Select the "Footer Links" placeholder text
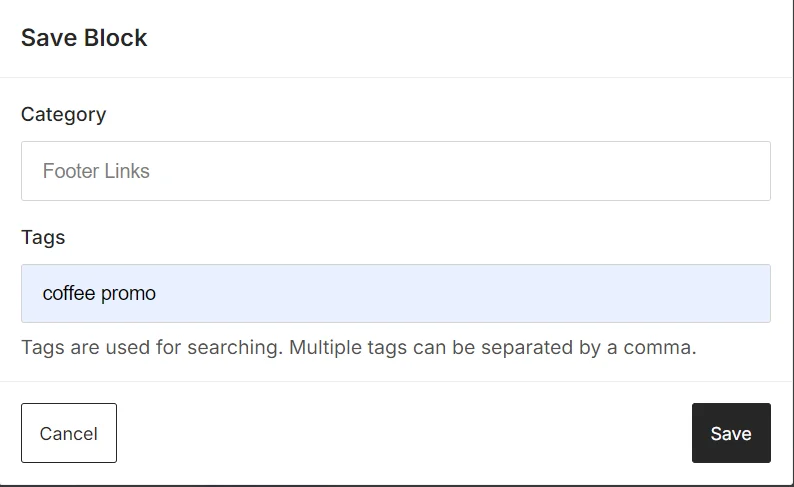 96,171
